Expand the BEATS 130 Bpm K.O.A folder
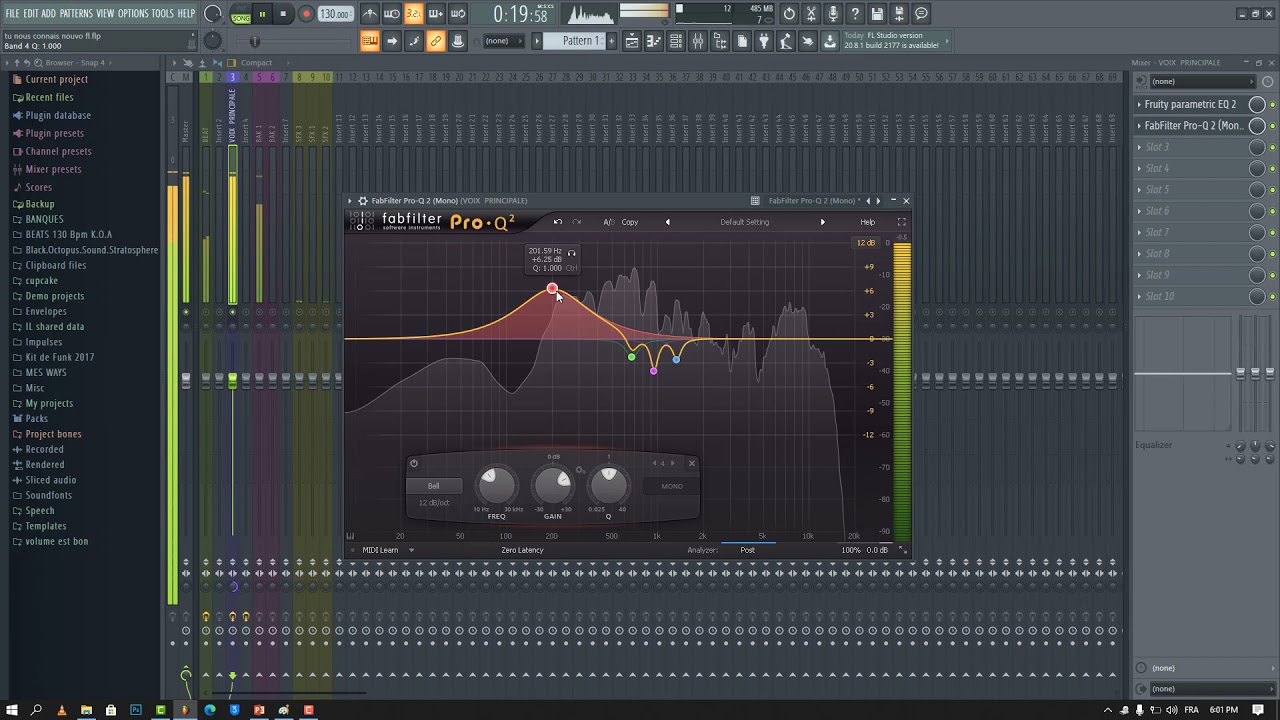This screenshot has width=1280, height=720. 68,234
